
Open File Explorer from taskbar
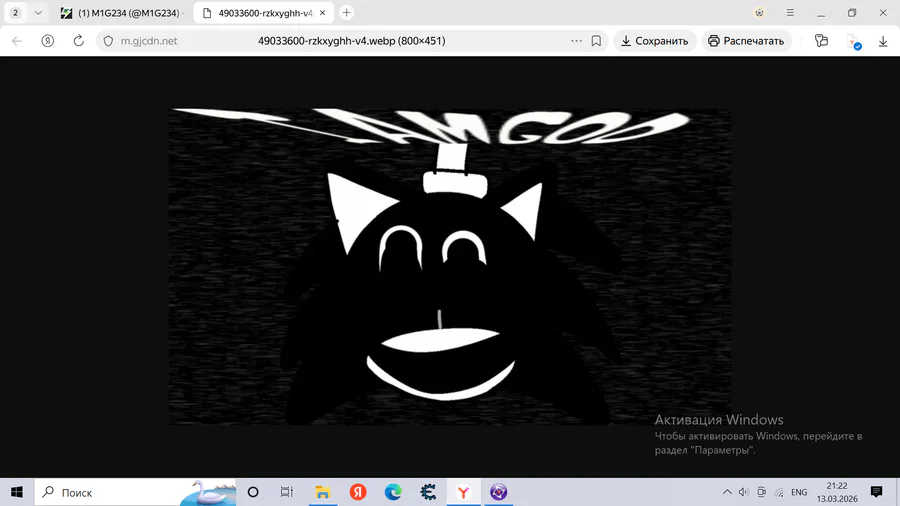tap(322, 492)
